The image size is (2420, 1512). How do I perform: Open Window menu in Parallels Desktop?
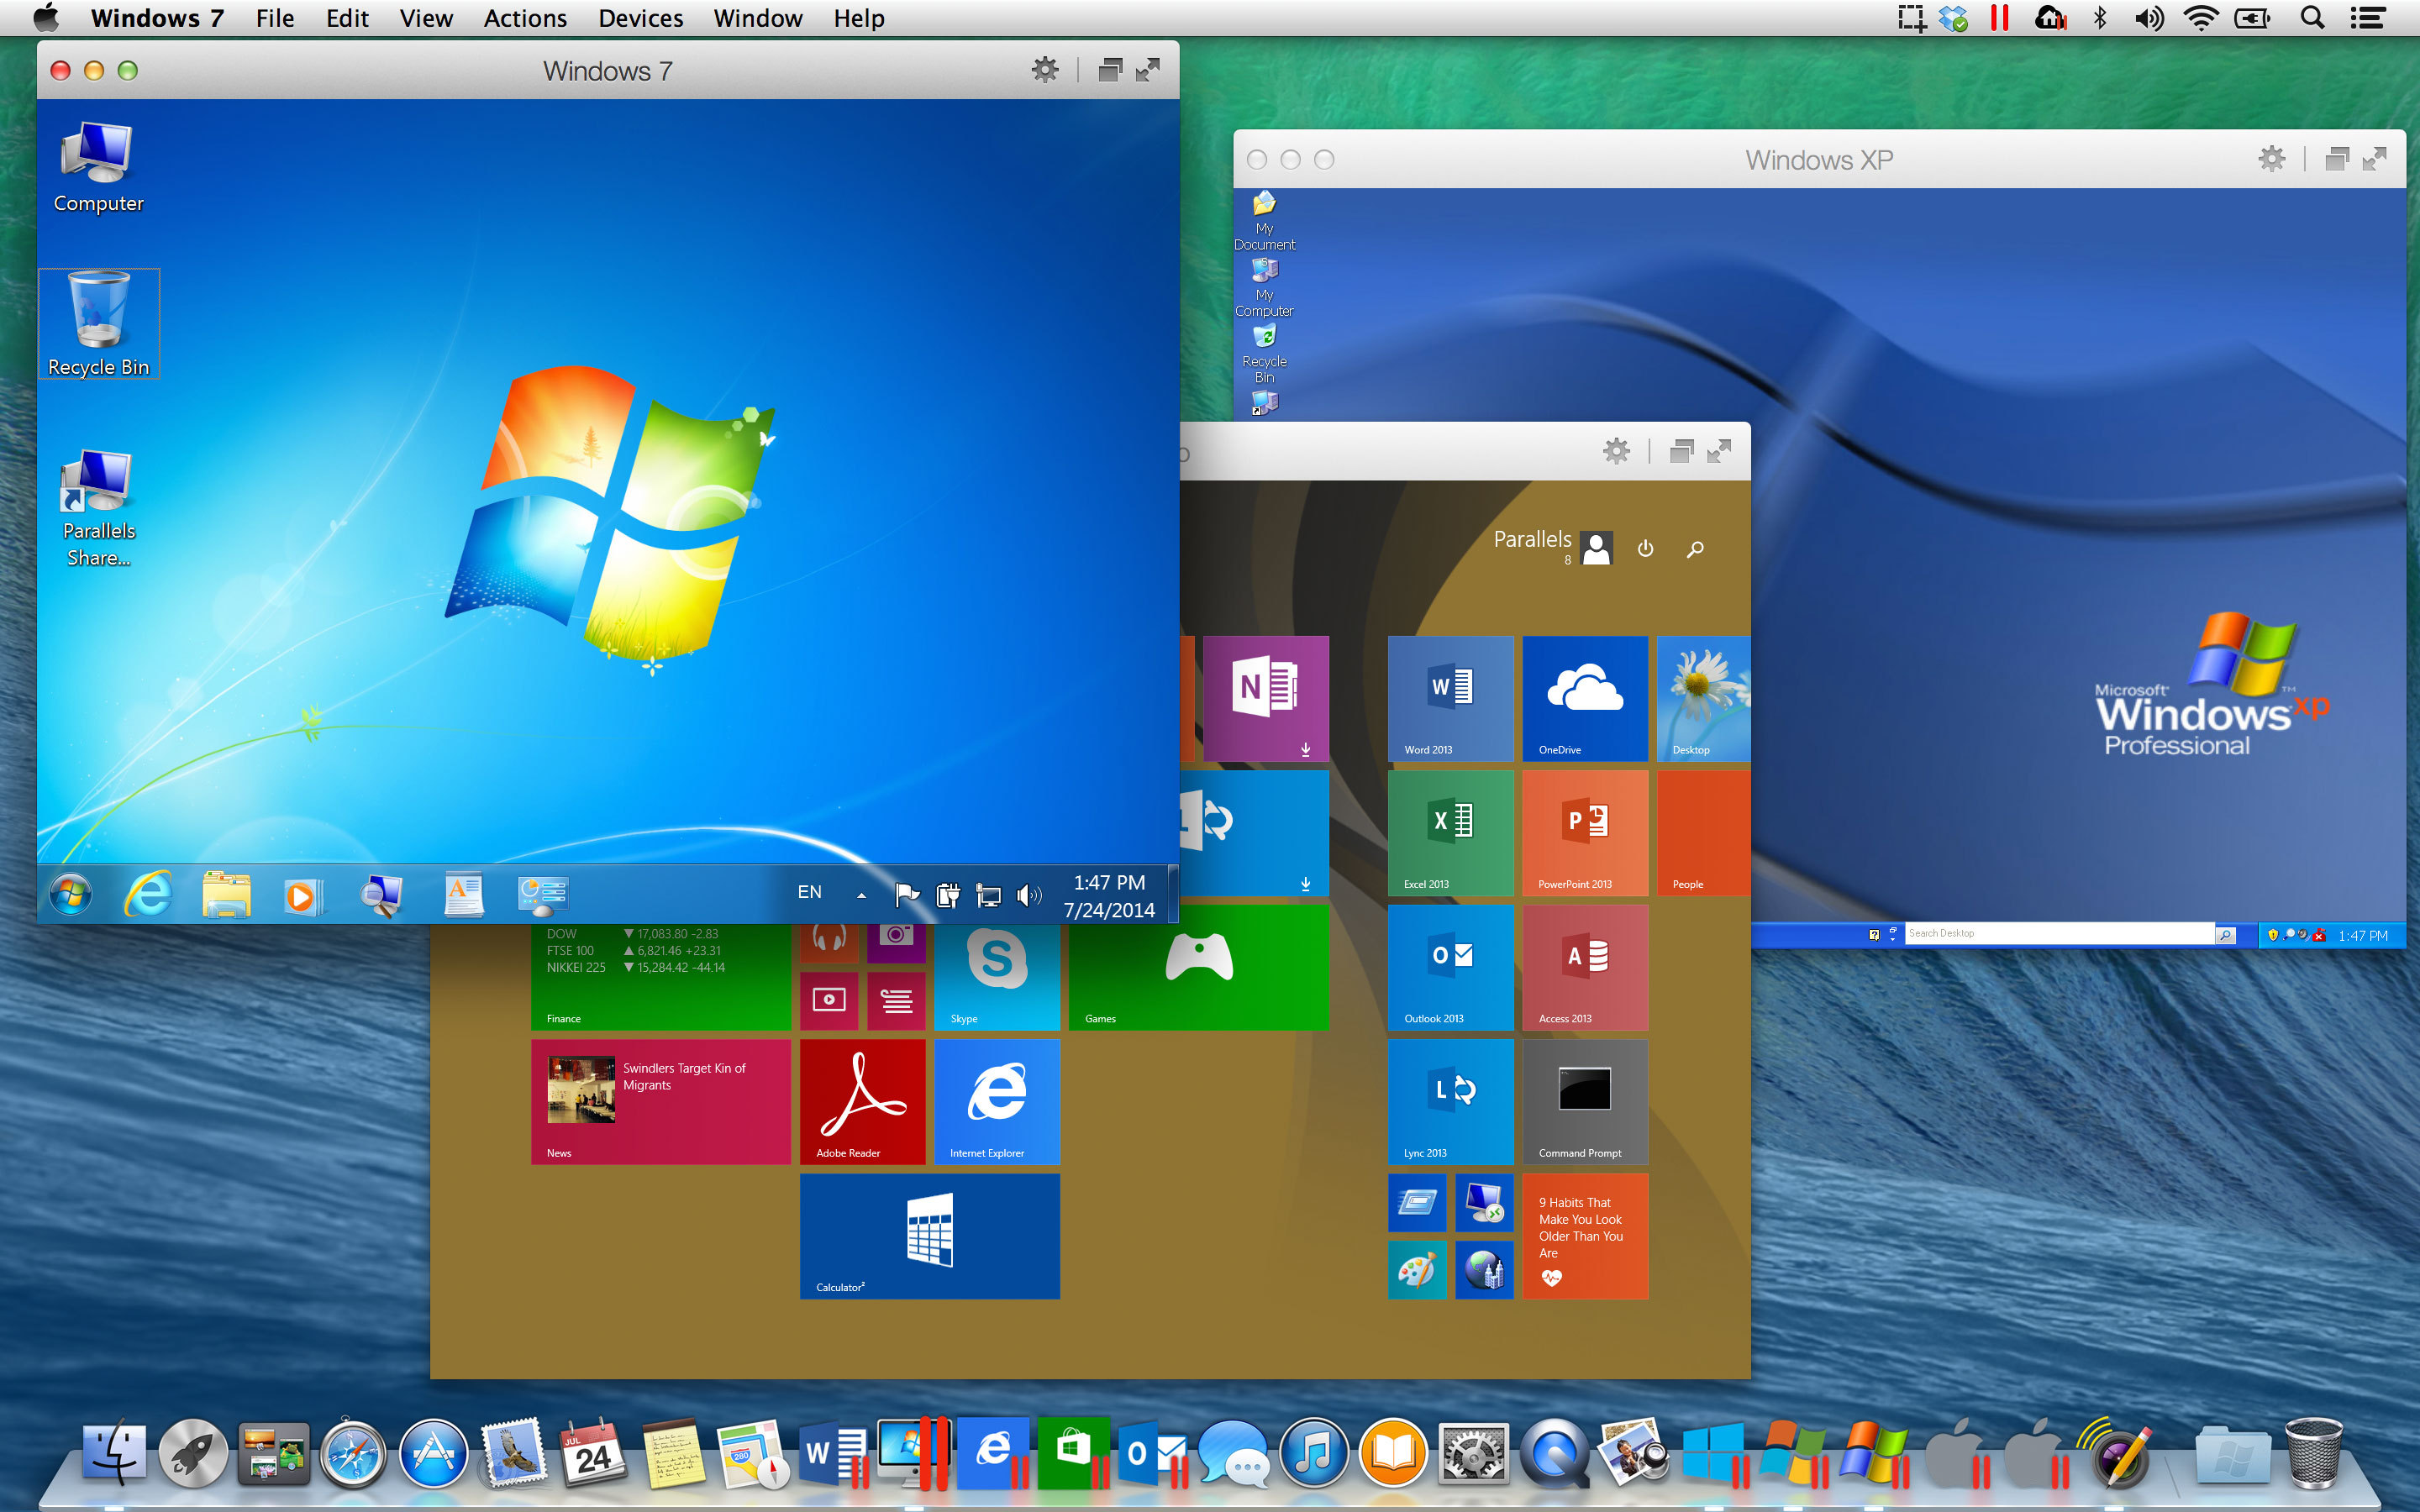click(758, 19)
